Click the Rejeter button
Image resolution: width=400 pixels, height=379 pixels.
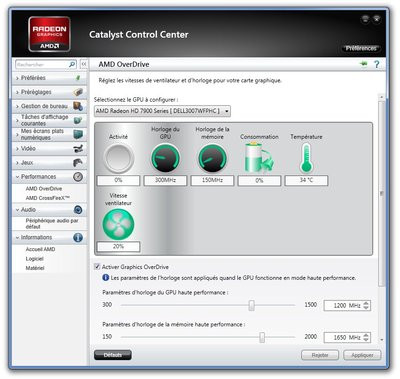coord(320,355)
